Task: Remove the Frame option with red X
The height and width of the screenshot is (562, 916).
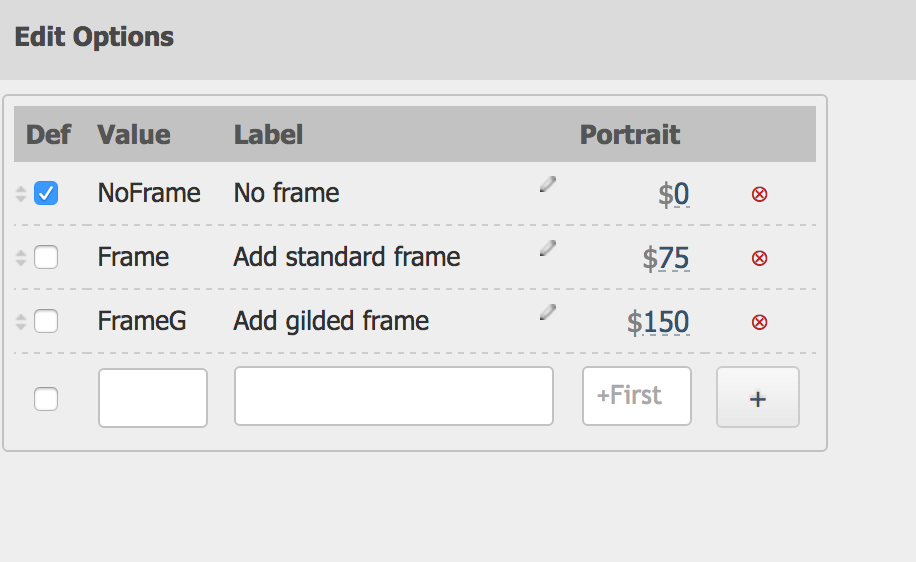Action: coord(759,258)
